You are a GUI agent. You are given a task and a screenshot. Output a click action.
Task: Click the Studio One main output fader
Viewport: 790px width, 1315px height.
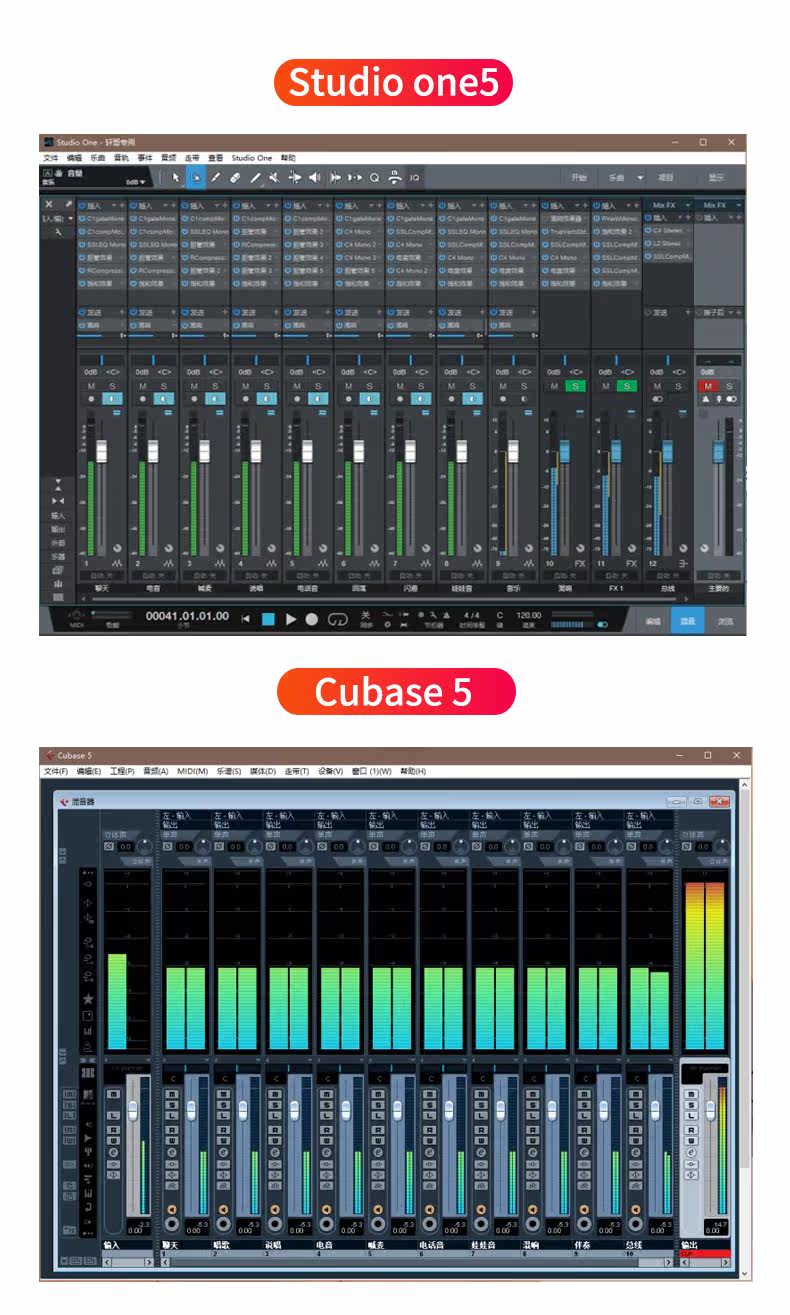pos(717,450)
